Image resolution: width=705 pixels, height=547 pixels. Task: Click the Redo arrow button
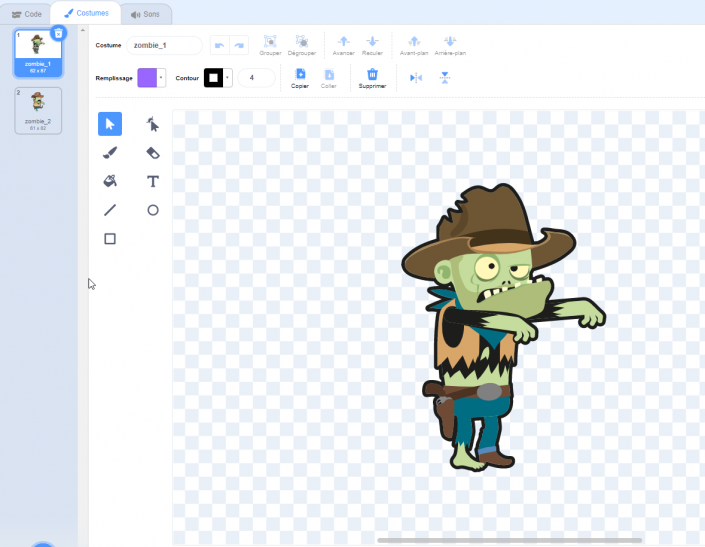[239, 45]
